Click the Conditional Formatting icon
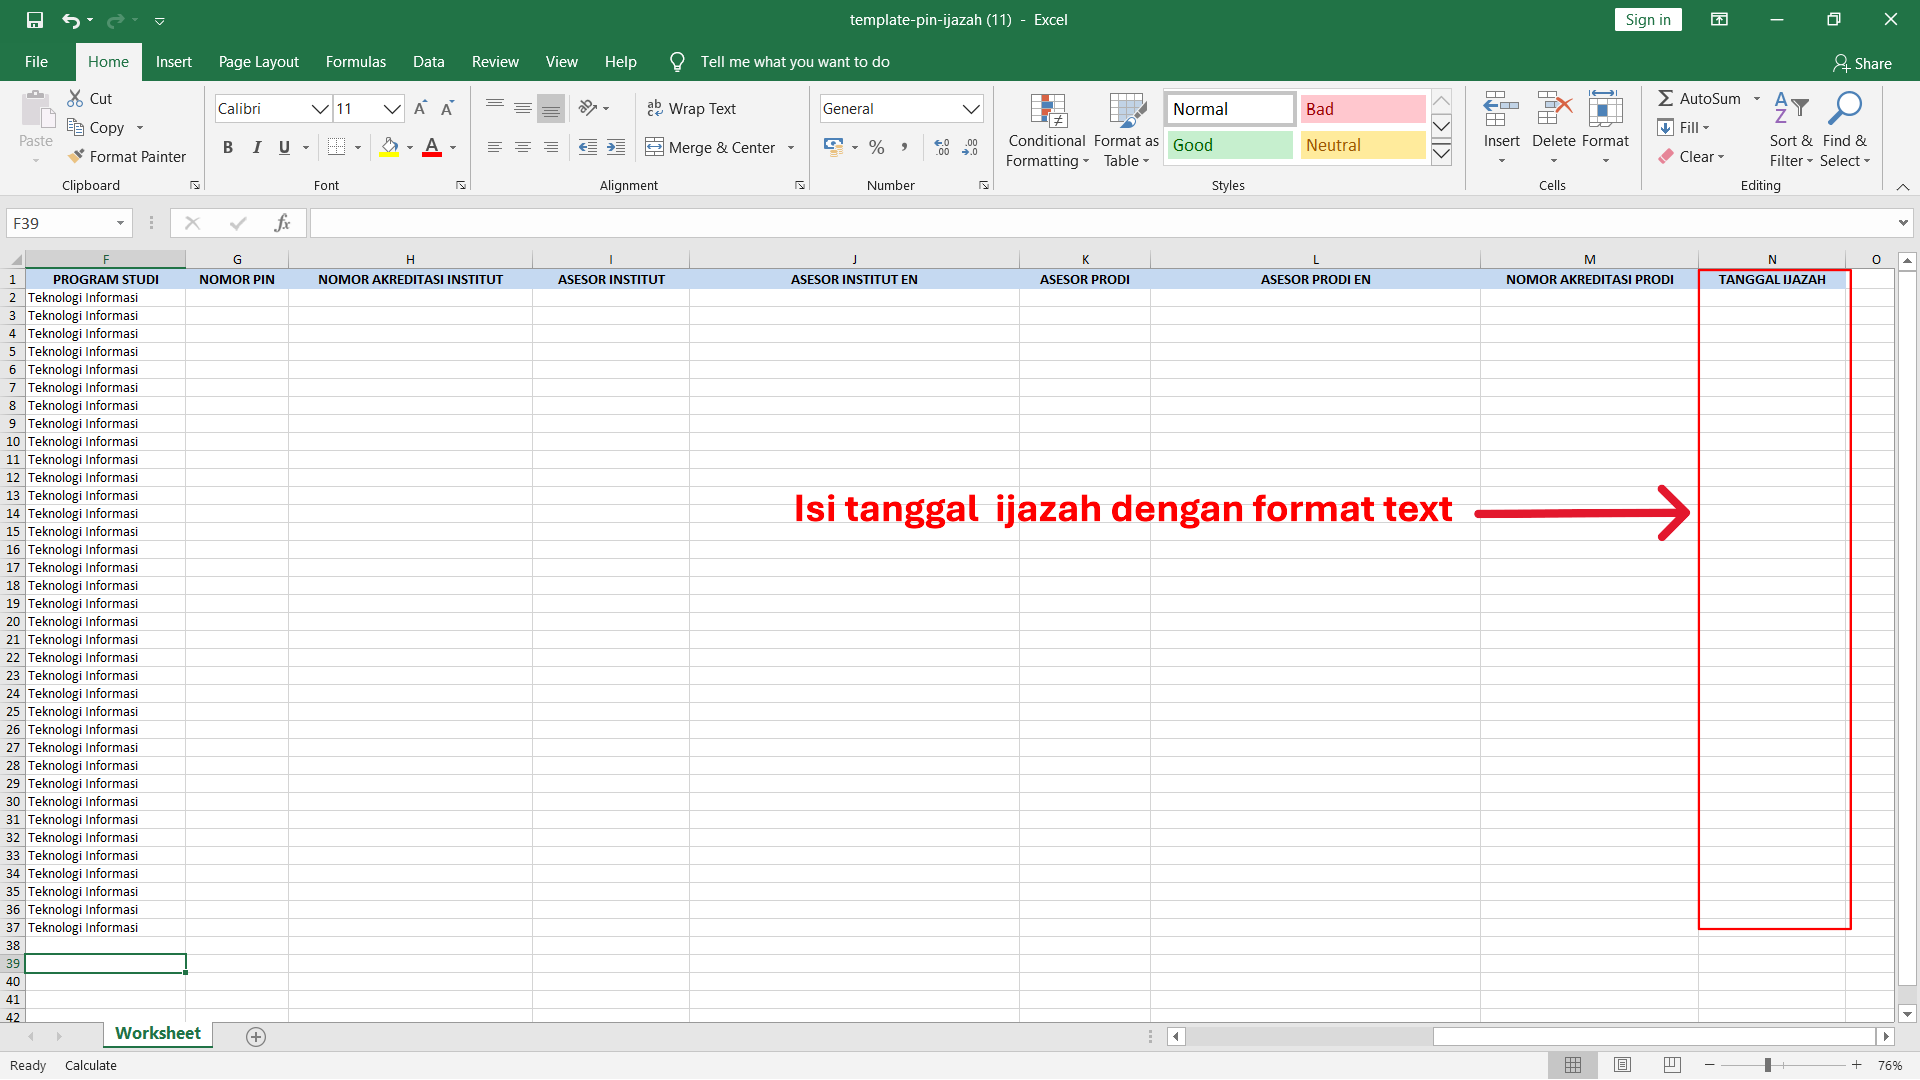The height and width of the screenshot is (1080, 1920). pos(1047,112)
